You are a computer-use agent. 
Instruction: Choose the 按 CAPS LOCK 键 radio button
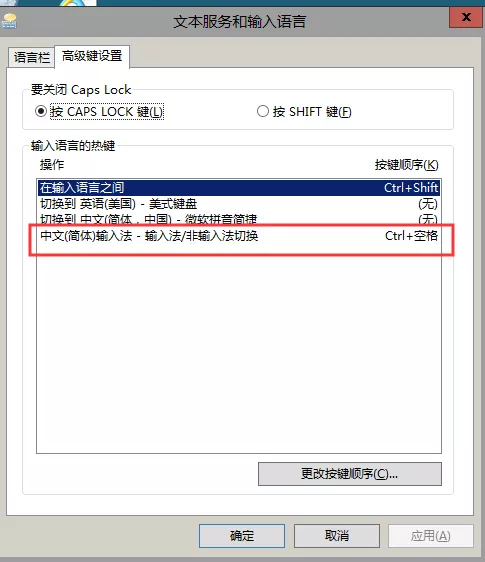(x=41, y=111)
